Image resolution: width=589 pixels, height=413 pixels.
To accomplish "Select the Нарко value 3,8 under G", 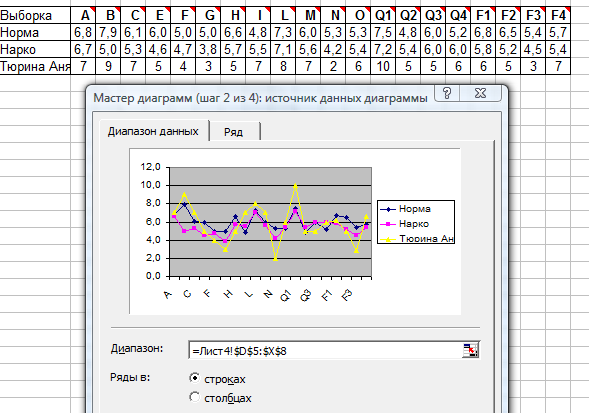I will coord(208,49).
